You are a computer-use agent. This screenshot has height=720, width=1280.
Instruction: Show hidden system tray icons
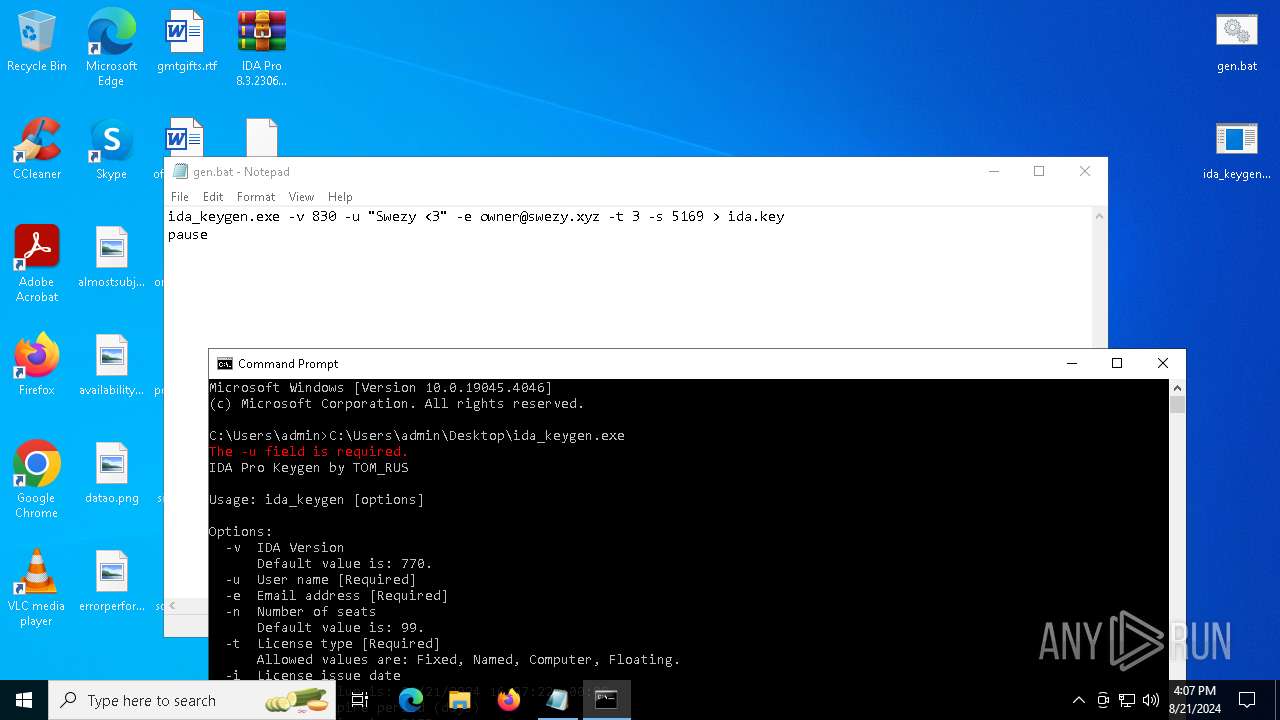pos(1078,700)
